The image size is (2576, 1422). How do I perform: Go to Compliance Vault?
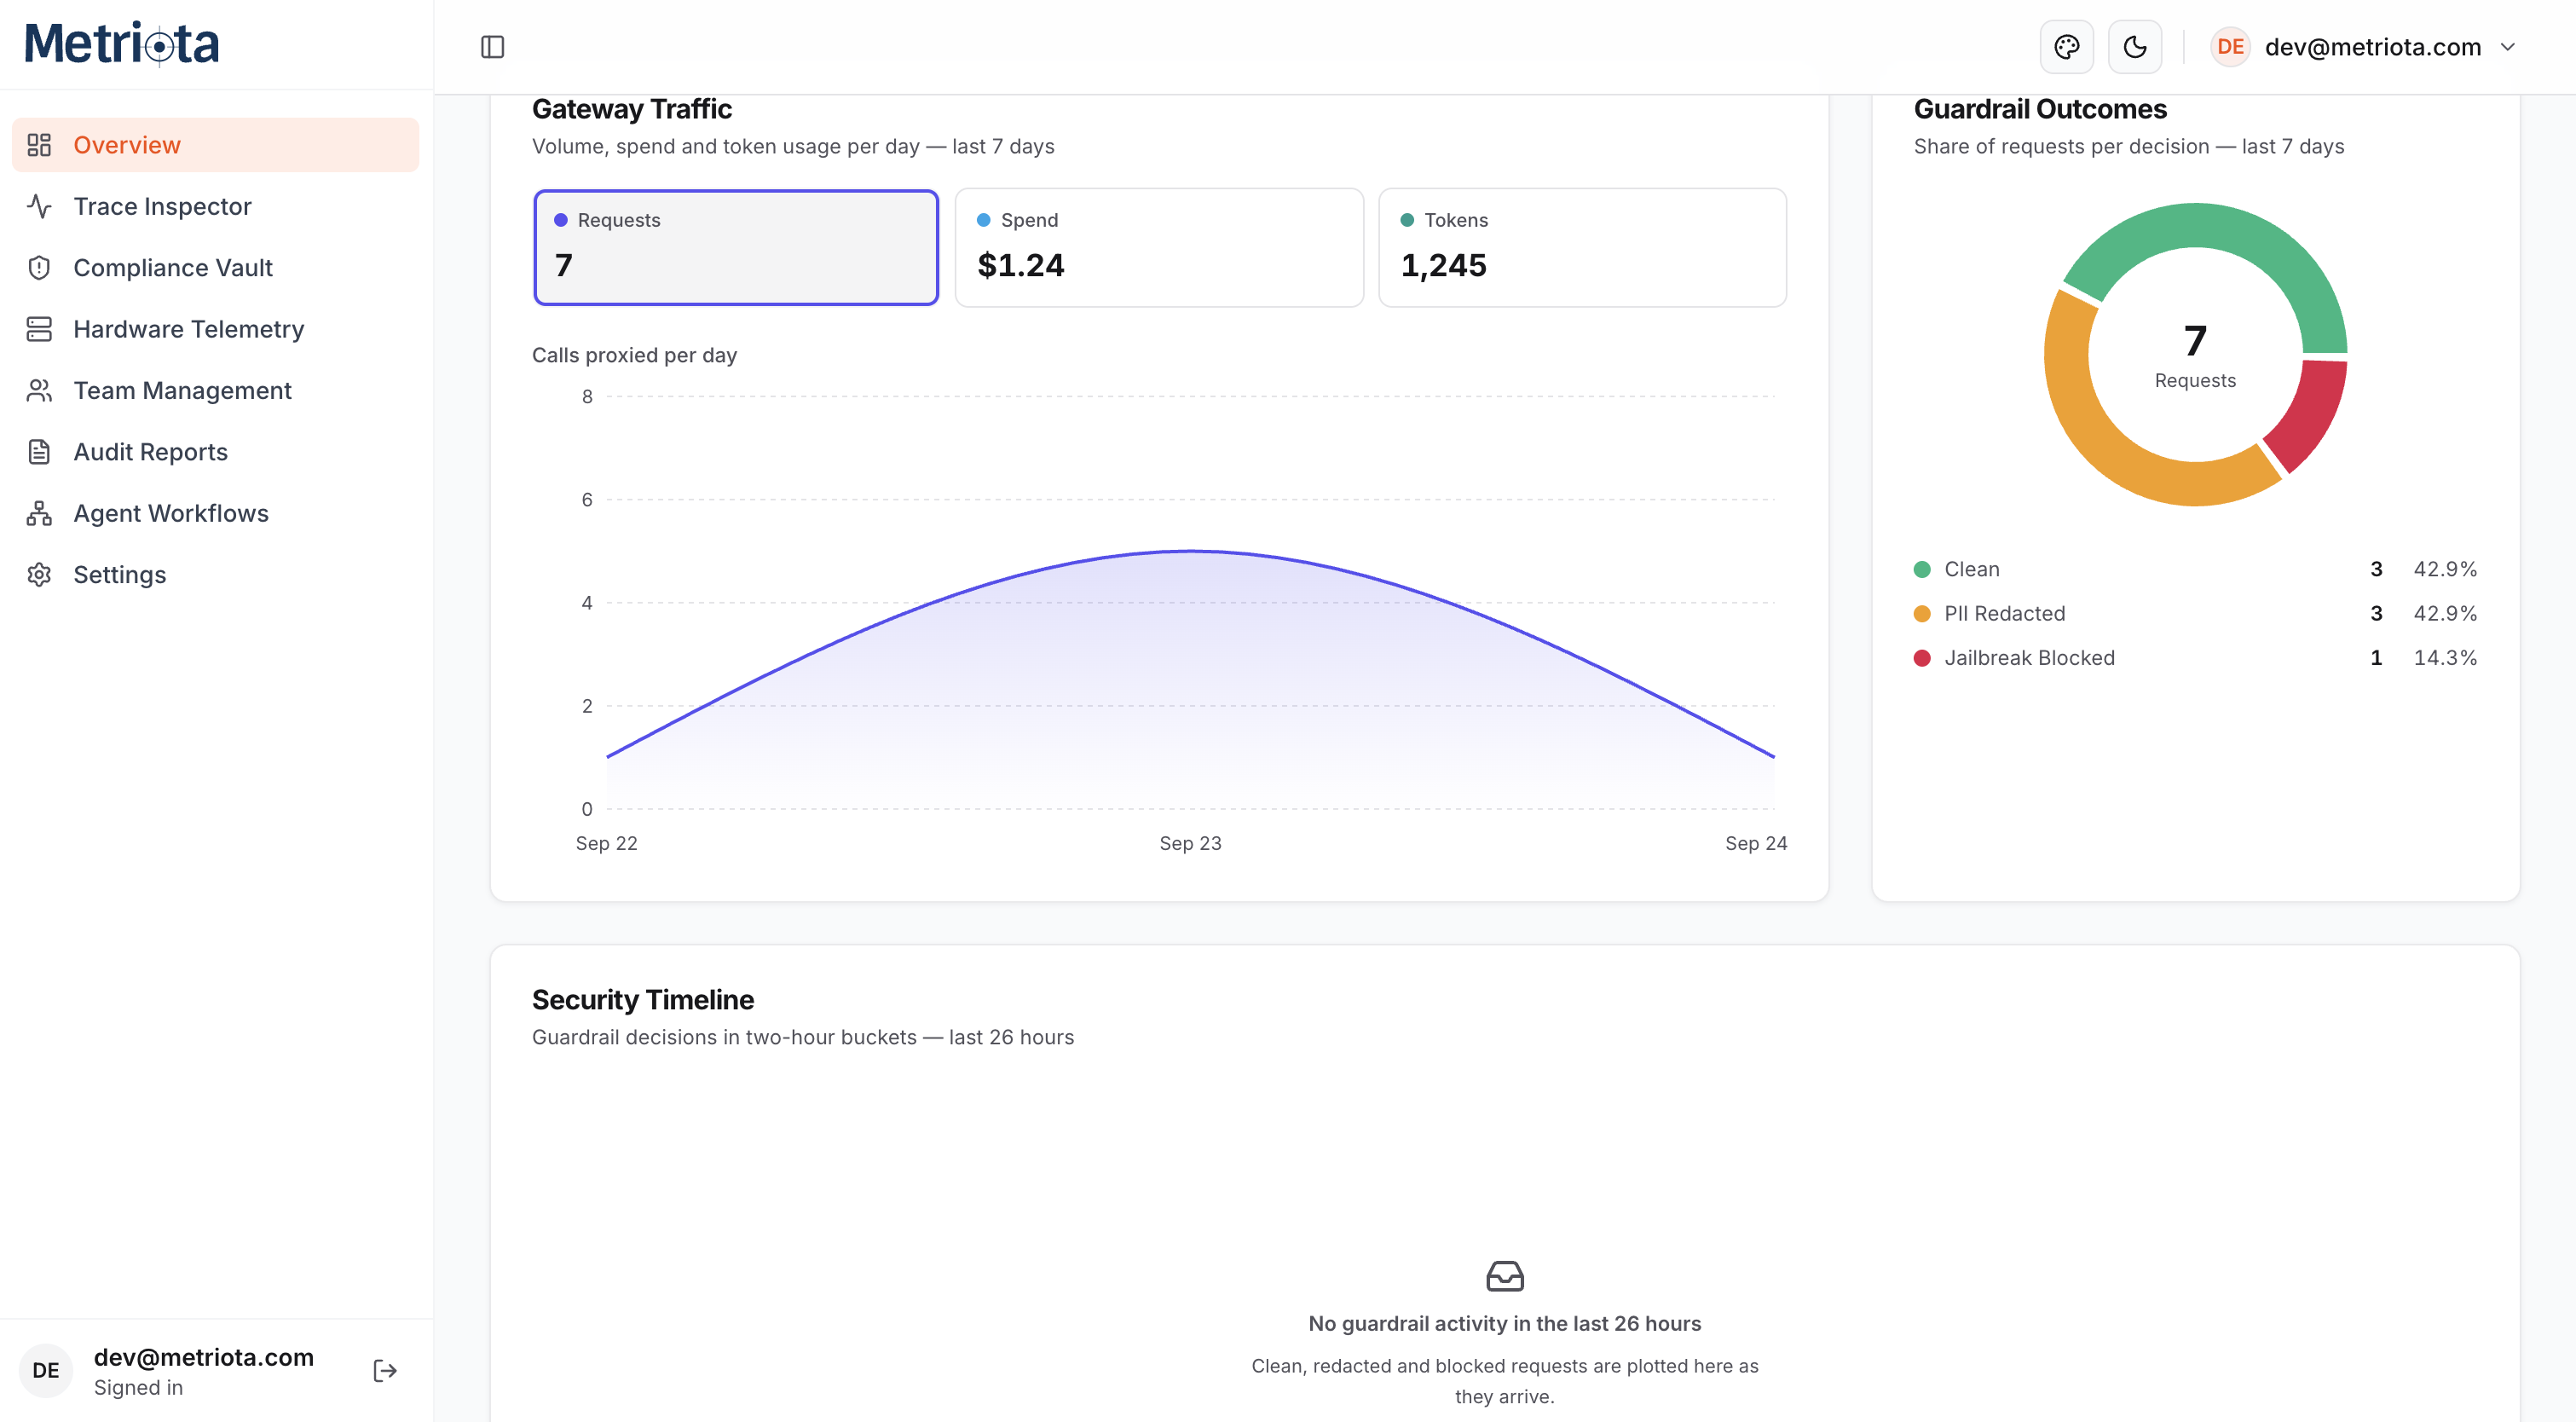(215, 268)
